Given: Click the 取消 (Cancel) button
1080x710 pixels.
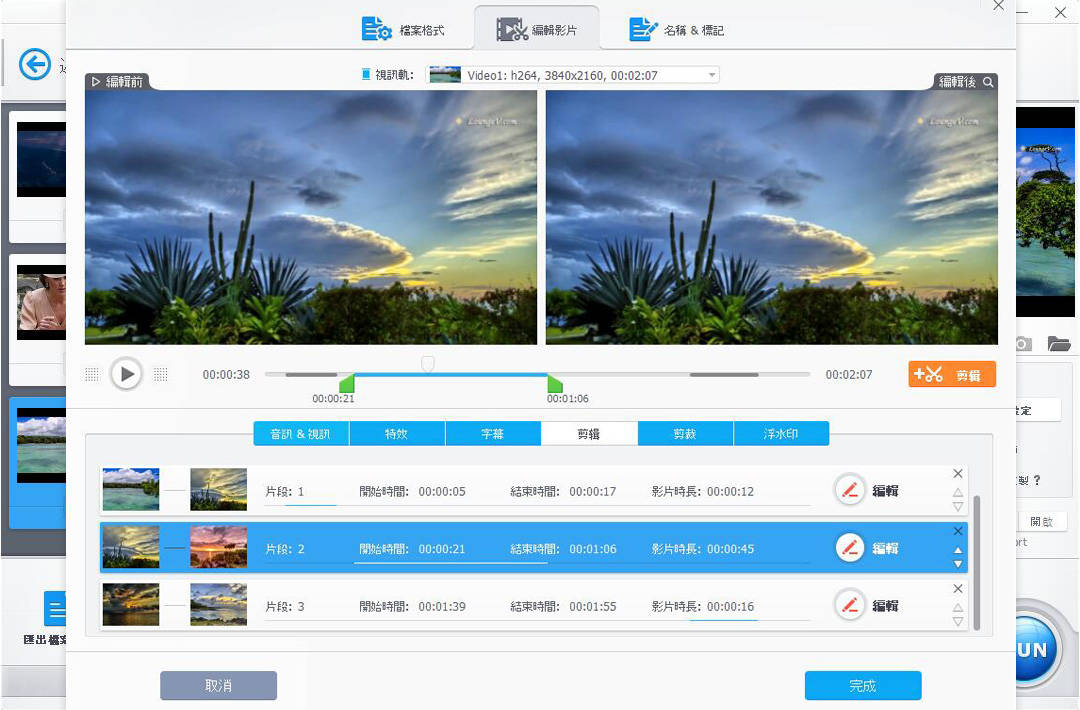Looking at the screenshot, I should (218, 685).
